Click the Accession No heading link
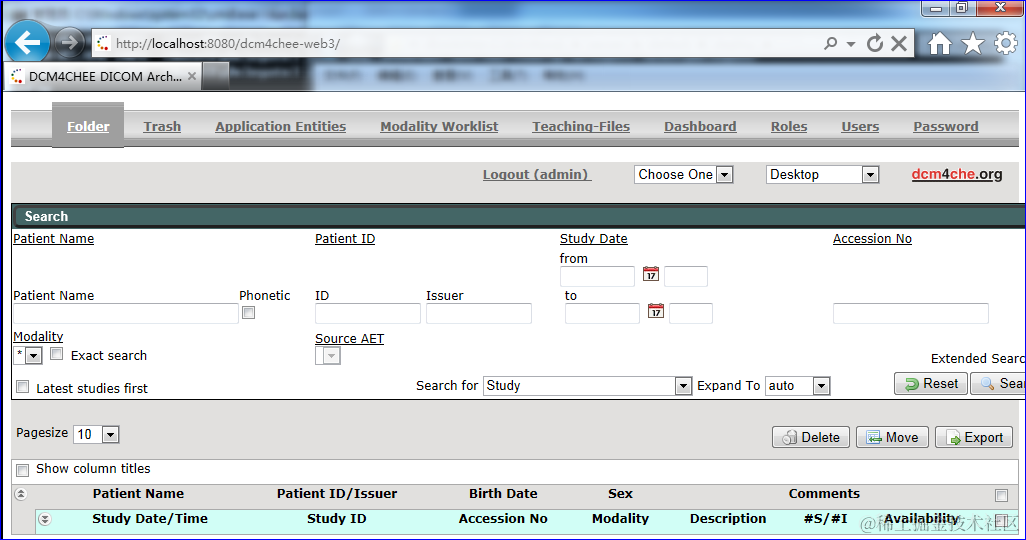1026x540 pixels. point(872,239)
